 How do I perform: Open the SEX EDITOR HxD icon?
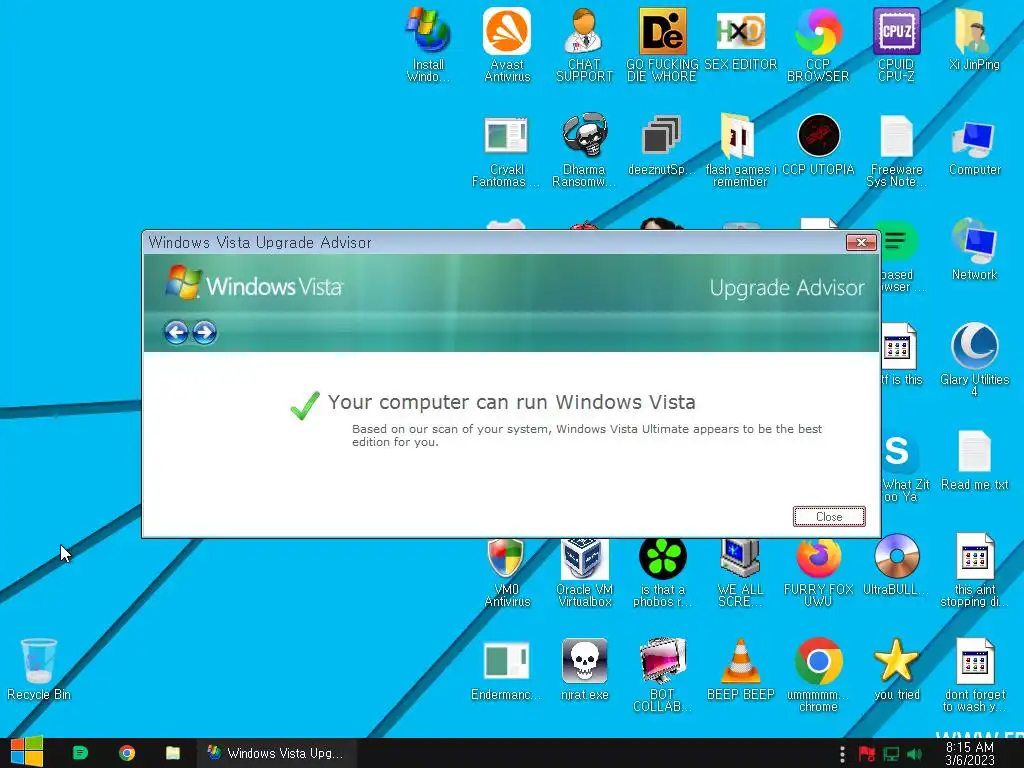[x=740, y=39]
